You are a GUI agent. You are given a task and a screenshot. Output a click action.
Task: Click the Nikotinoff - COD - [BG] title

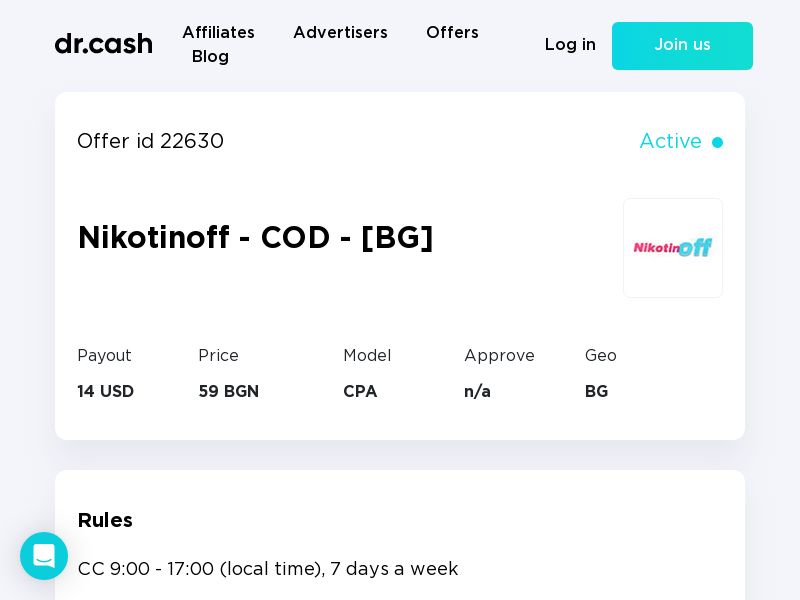pos(255,238)
